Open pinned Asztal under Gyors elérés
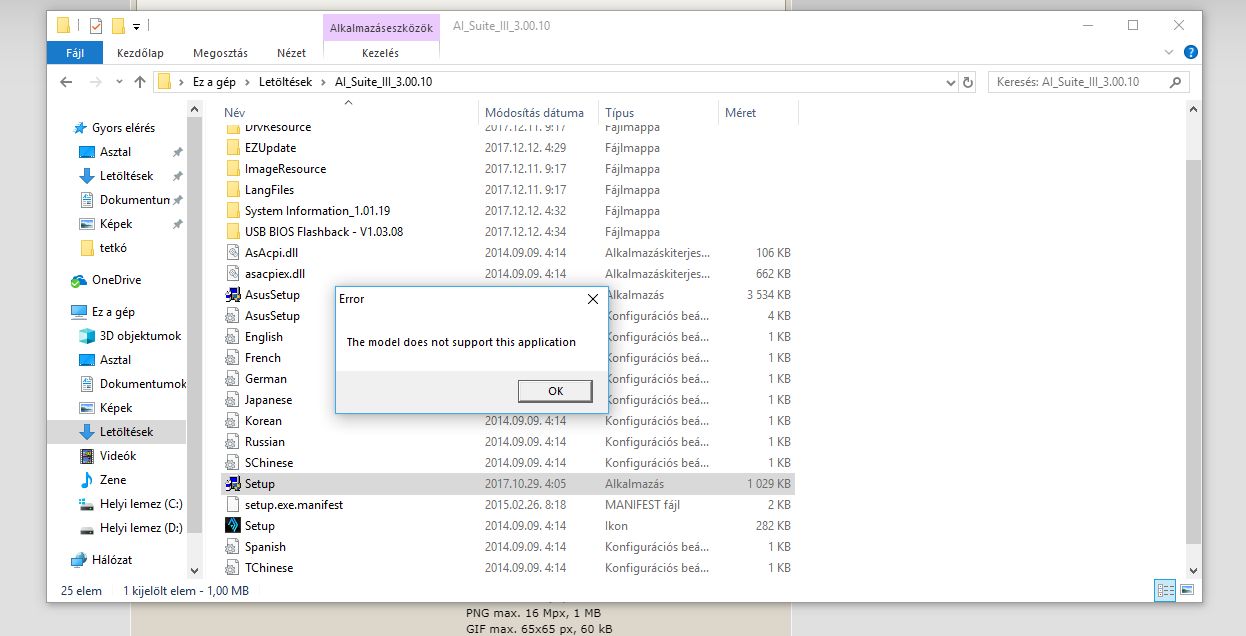This screenshot has width=1246, height=636. [x=115, y=152]
